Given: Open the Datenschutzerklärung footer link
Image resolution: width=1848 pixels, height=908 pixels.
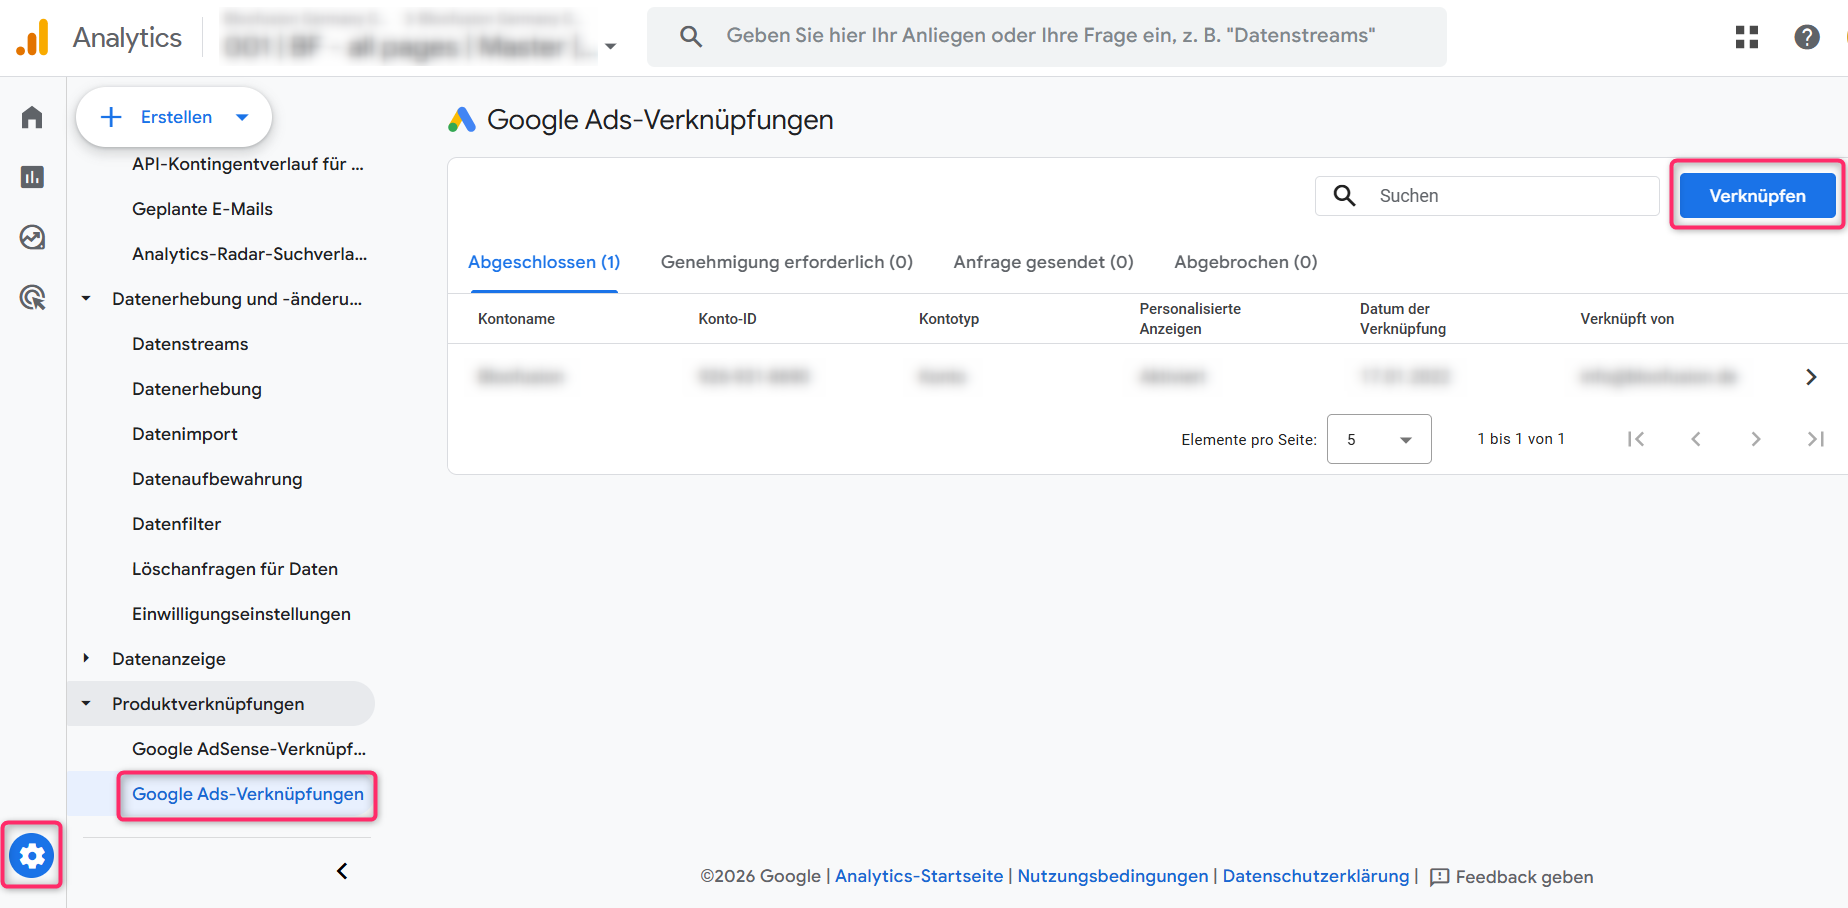Looking at the screenshot, I should [x=1315, y=876].
